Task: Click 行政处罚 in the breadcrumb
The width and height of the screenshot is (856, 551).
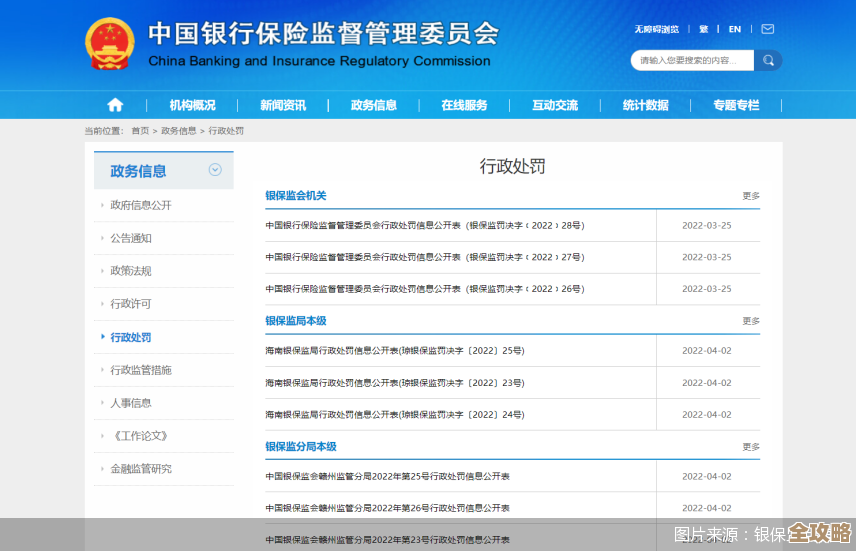Action: (226, 131)
